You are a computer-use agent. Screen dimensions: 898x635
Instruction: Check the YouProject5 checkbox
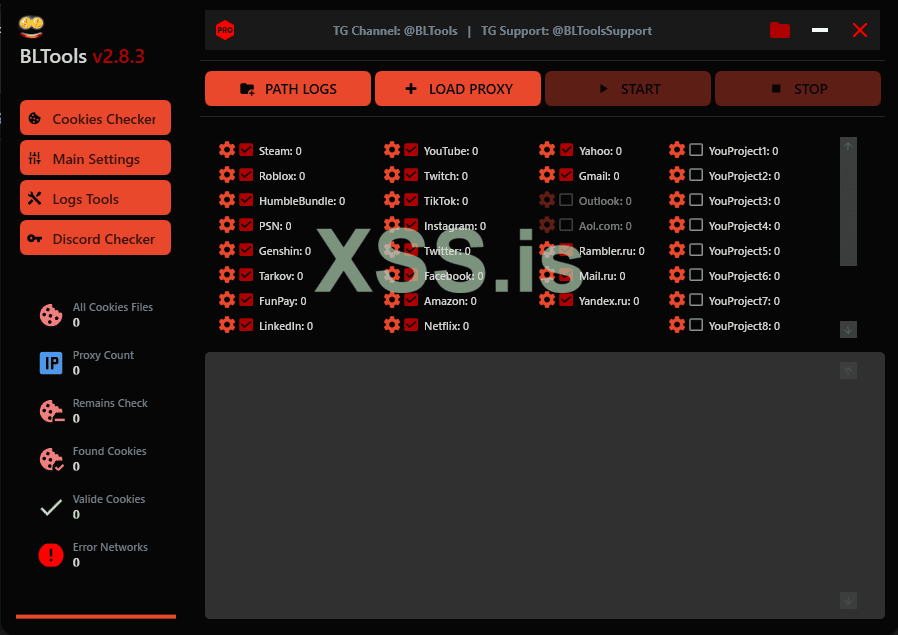(x=696, y=250)
